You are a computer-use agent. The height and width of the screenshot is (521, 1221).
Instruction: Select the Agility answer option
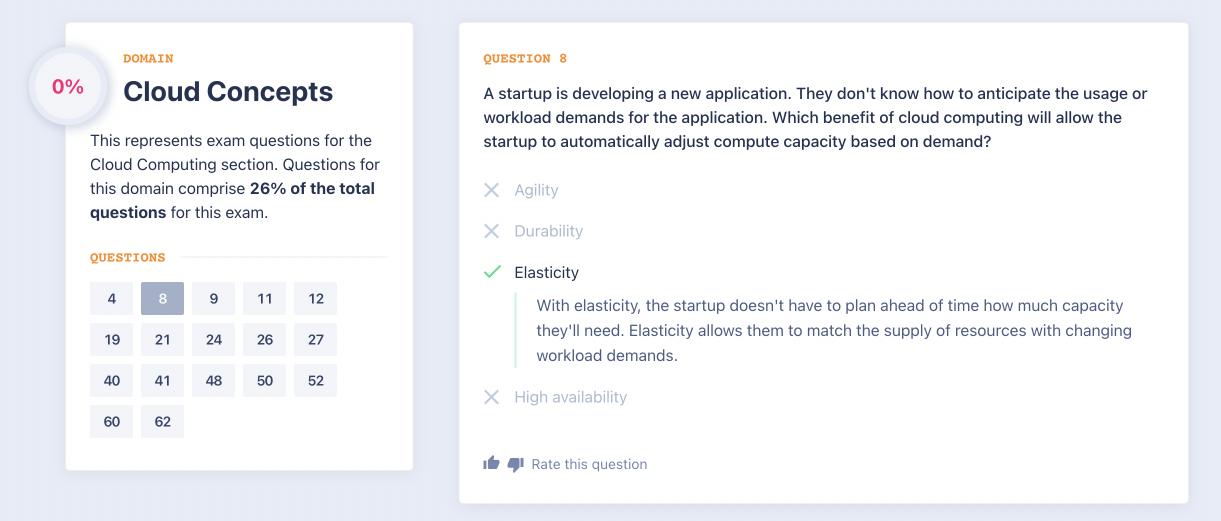click(x=536, y=190)
